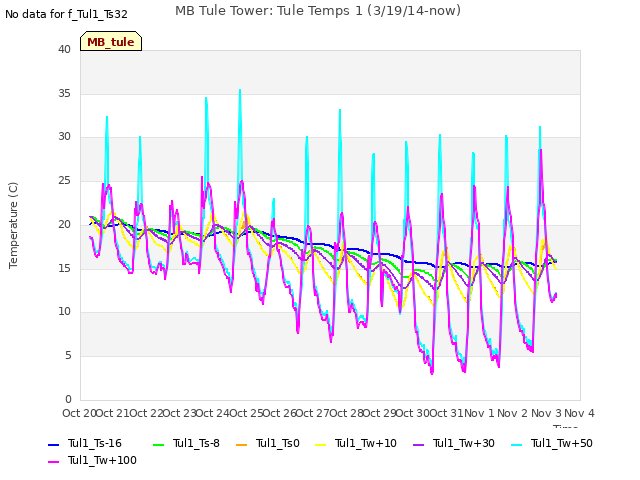Click the Oct 25 x-axis tick label
The image size is (640, 480).
coord(247,413)
